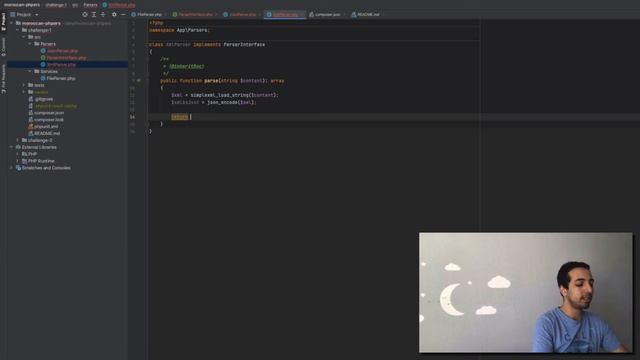
Task: Open the Pull Requests tool window
Action: point(3,79)
